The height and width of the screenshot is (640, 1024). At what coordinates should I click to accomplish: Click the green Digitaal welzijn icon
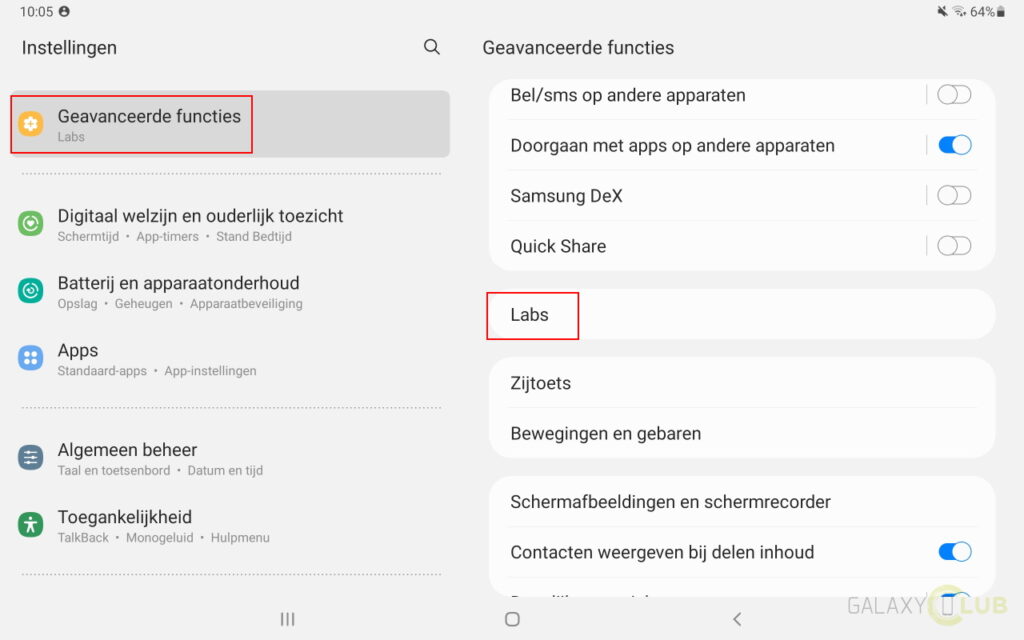[x=31, y=224]
